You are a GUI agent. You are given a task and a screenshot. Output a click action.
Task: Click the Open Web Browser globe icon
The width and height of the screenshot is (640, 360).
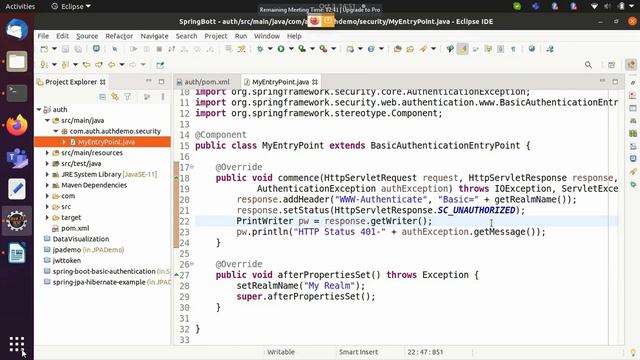[531, 49]
